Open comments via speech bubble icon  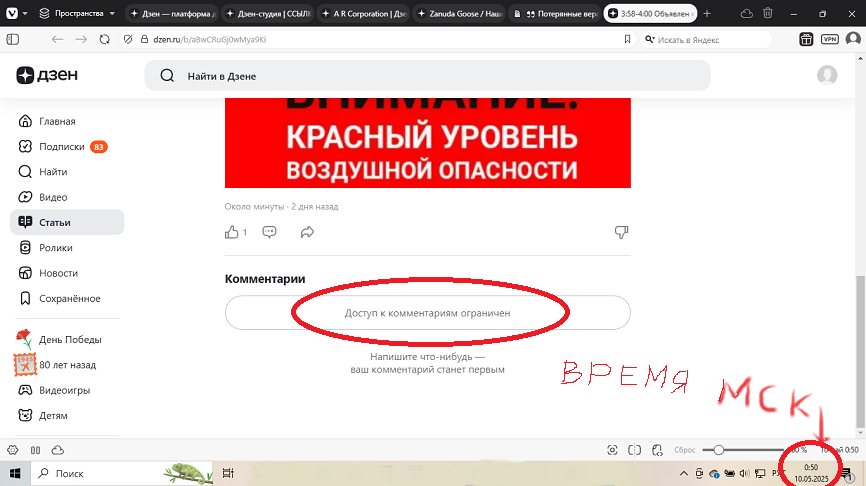click(270, 232)
